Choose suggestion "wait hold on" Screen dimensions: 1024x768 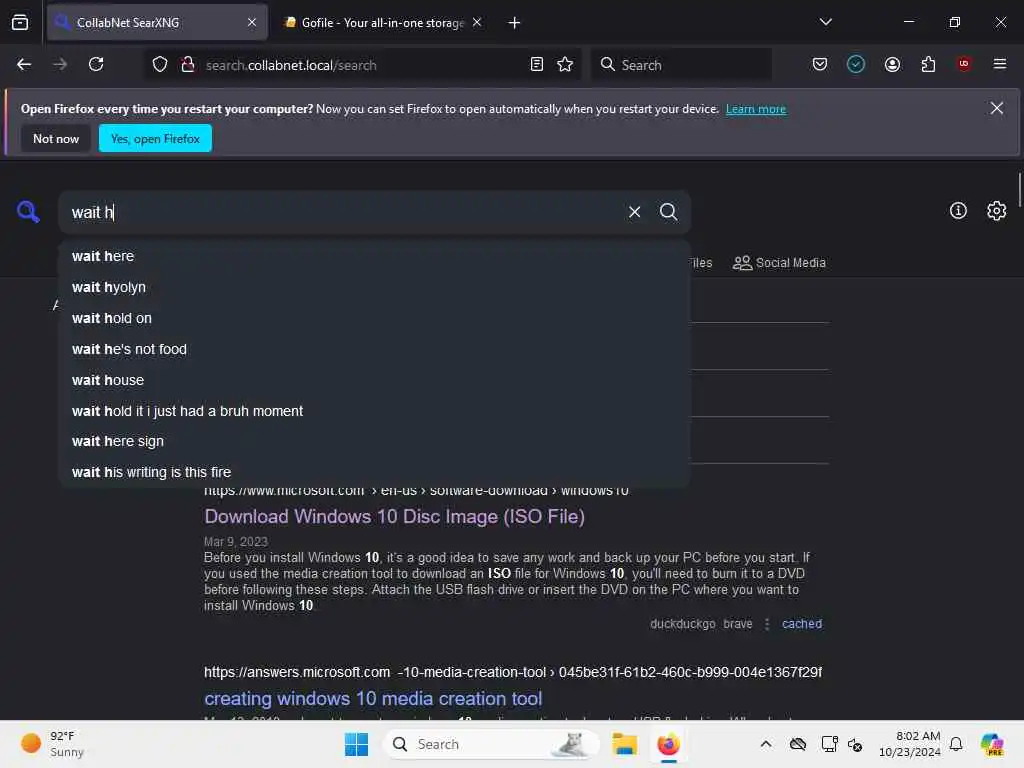pyautogui.click(x=374, y=318)
